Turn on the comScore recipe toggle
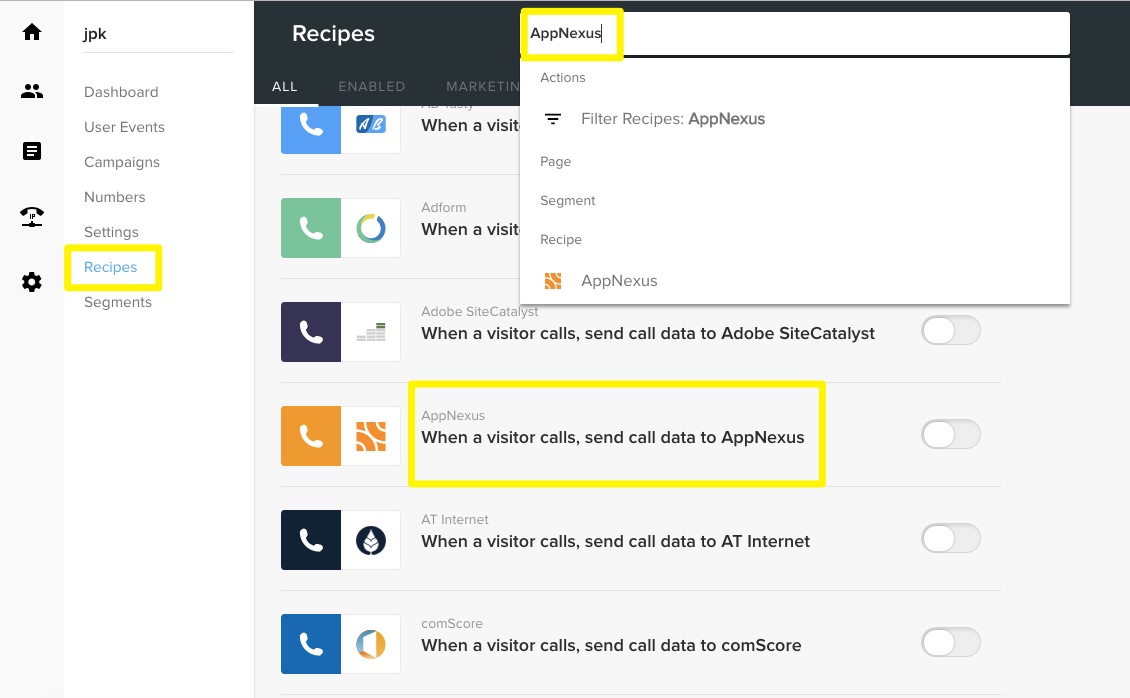 tap(951, 642)
